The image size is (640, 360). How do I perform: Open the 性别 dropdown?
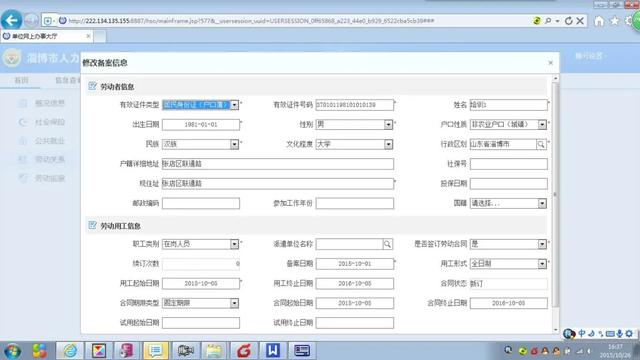click(388, 124)
